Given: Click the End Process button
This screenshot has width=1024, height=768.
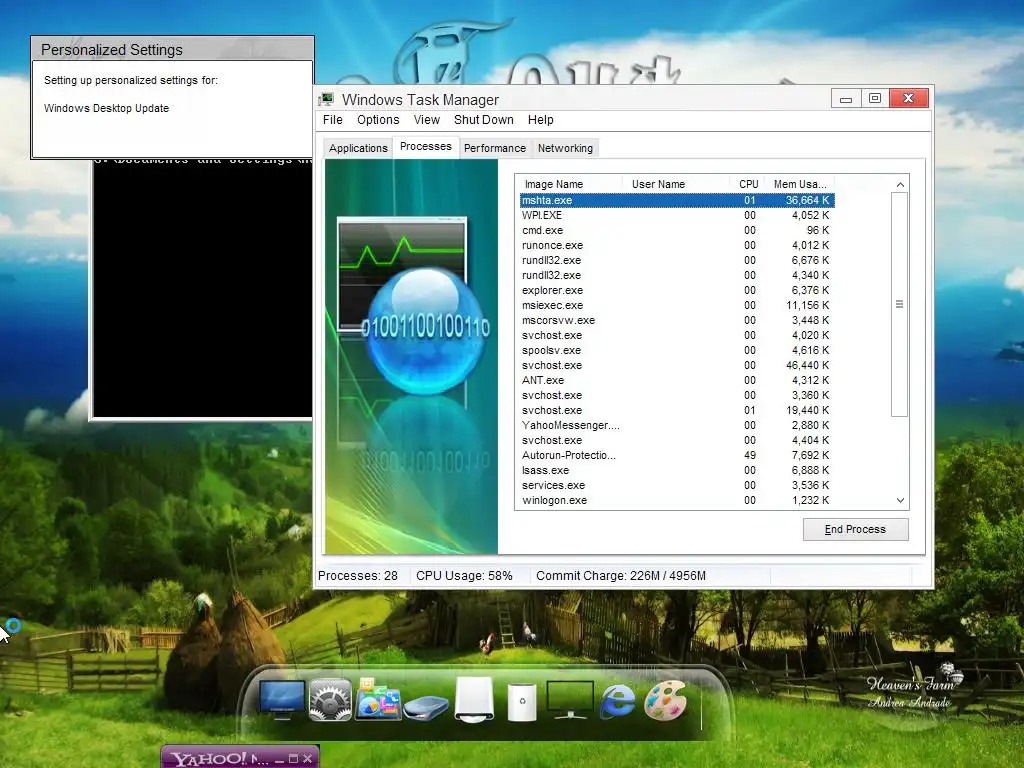Looking at the screenshot, I should click(x=856, y=529).
